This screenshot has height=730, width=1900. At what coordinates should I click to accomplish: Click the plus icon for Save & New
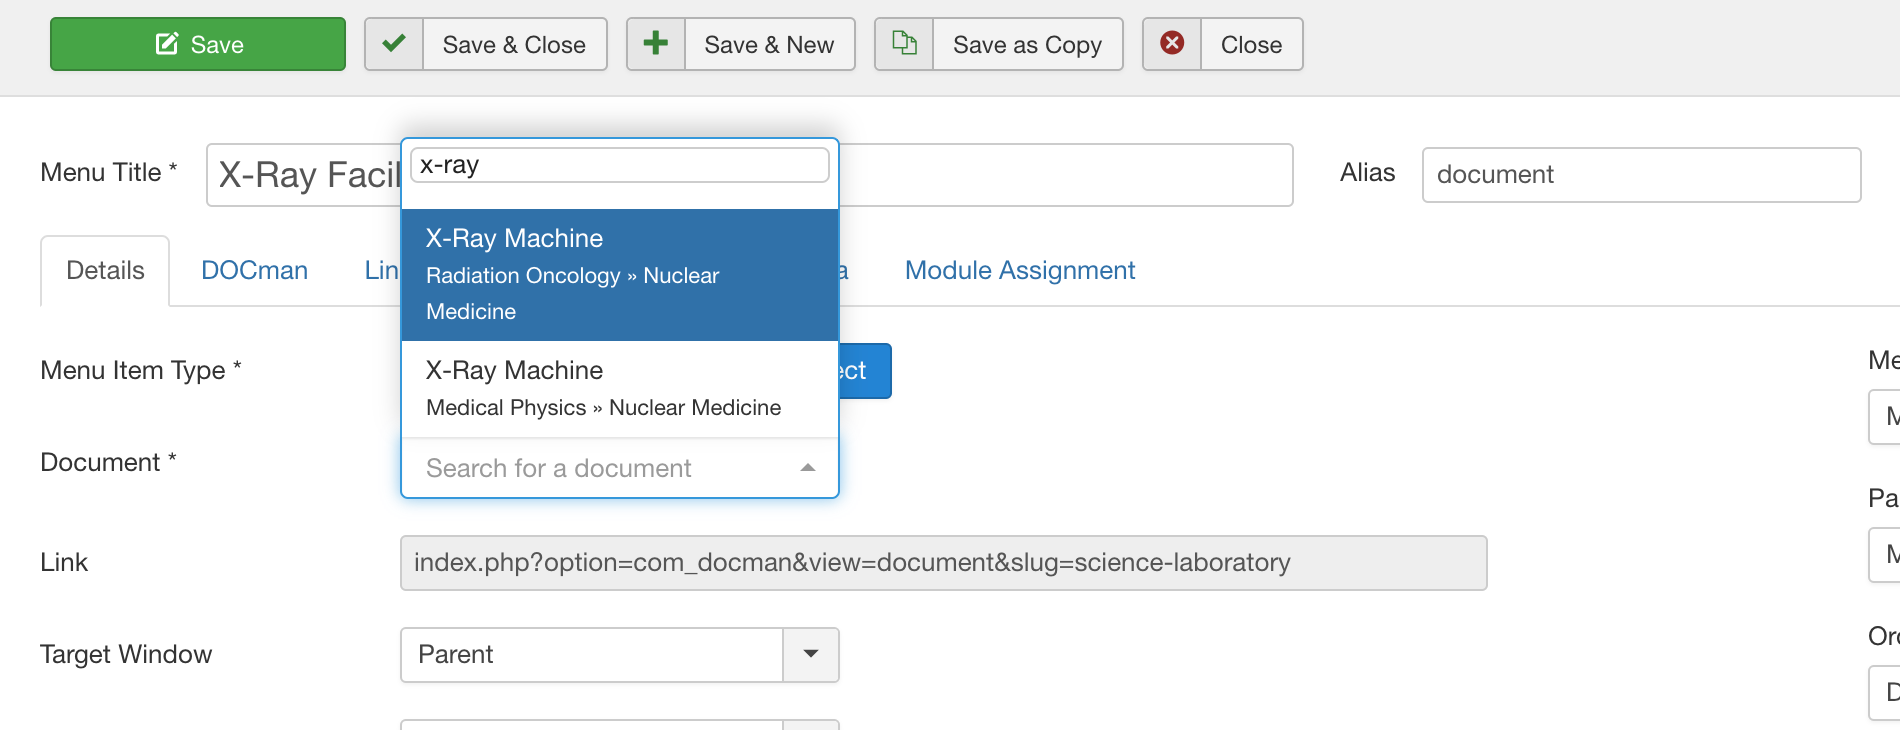pos(656,44)
